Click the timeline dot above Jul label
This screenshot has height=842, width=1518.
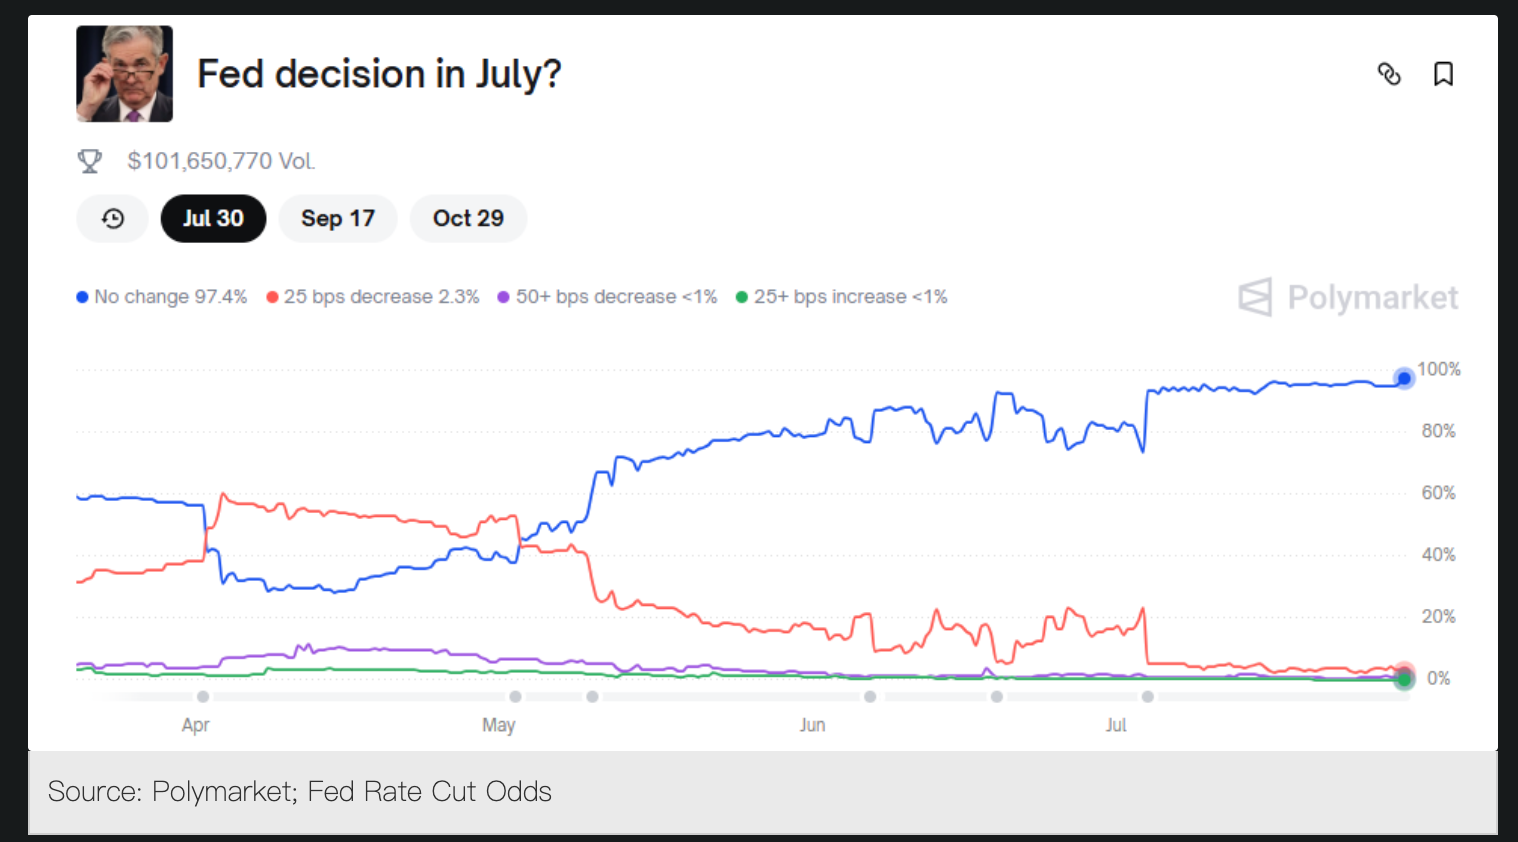tap(1147, 696)
